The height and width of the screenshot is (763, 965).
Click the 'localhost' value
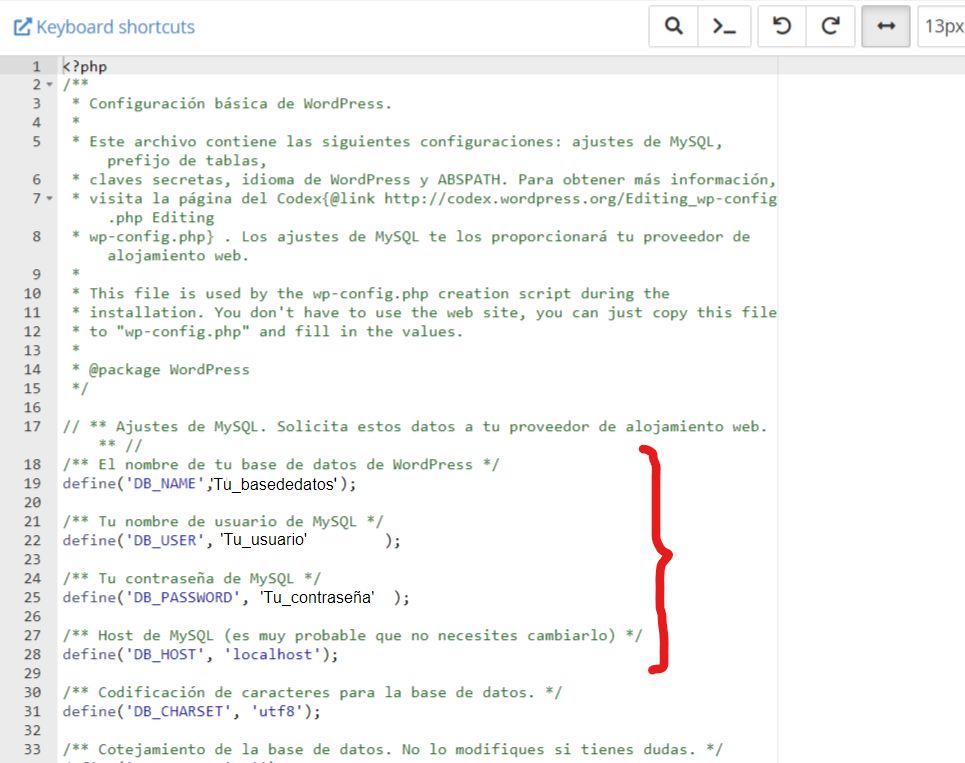coord(273,655)
